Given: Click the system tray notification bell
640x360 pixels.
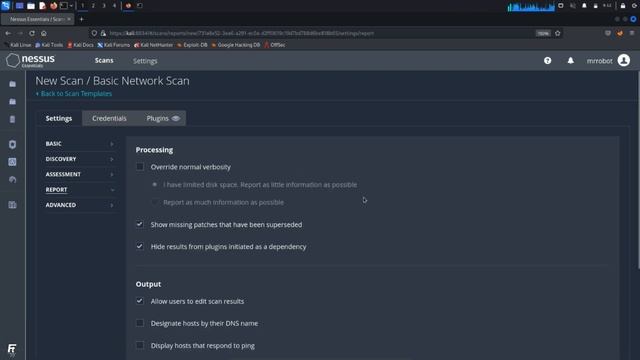Looking at the screenshot, I should click(x=584, y=6).
